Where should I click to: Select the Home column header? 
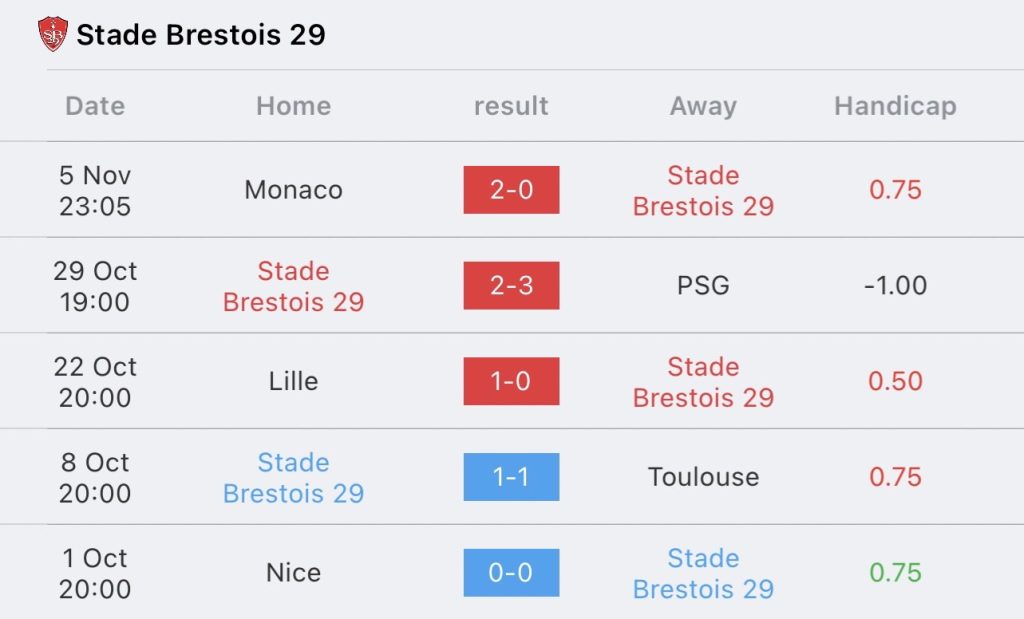pos(293,106)
